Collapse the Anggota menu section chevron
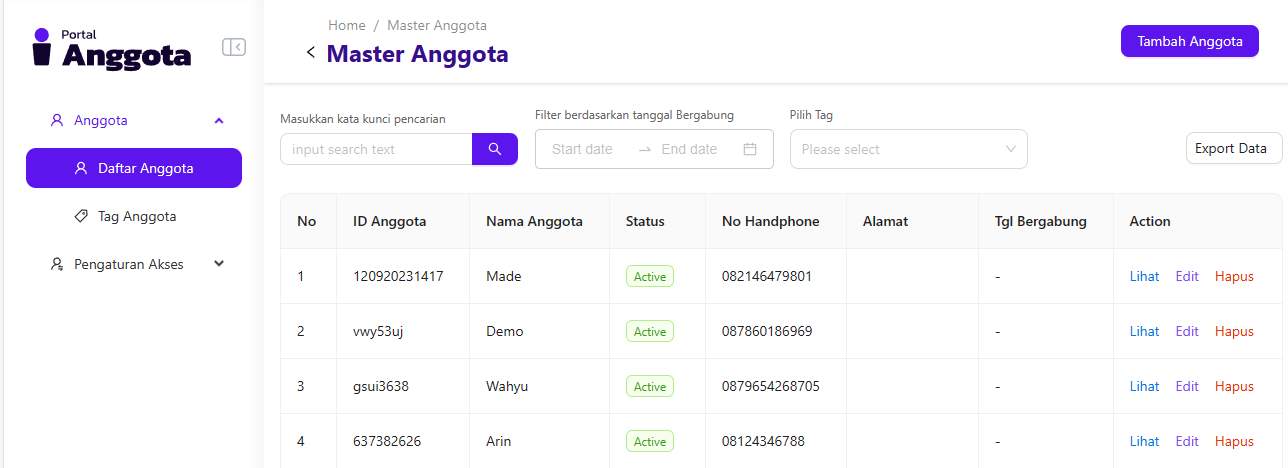 pyautogui.click(x=219, y=121)
